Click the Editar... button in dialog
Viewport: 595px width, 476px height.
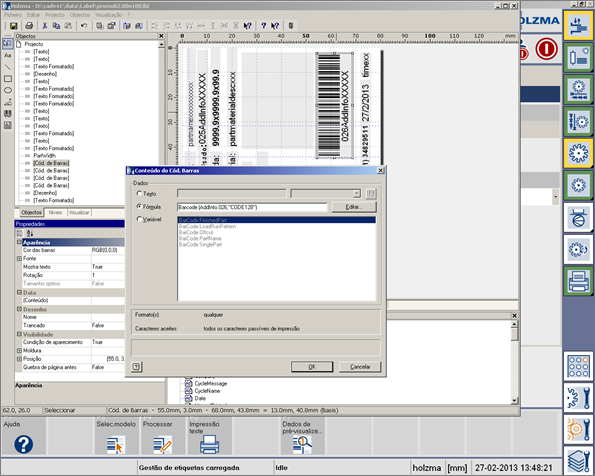click(354, 207)
